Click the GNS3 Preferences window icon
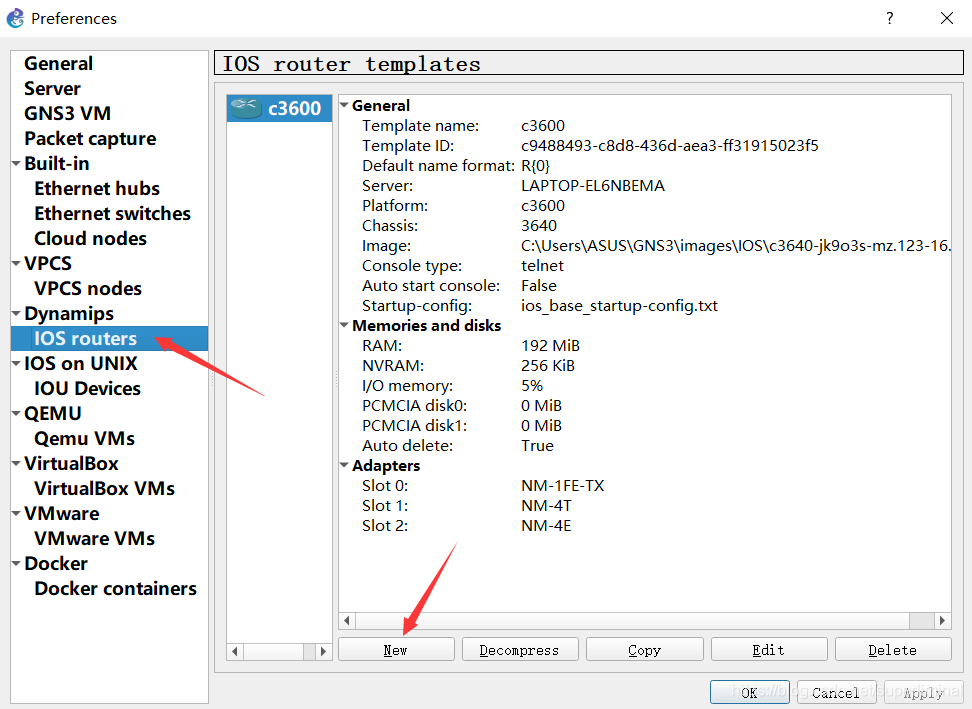Viewport: 972px width, 709px height. [15, 18]
